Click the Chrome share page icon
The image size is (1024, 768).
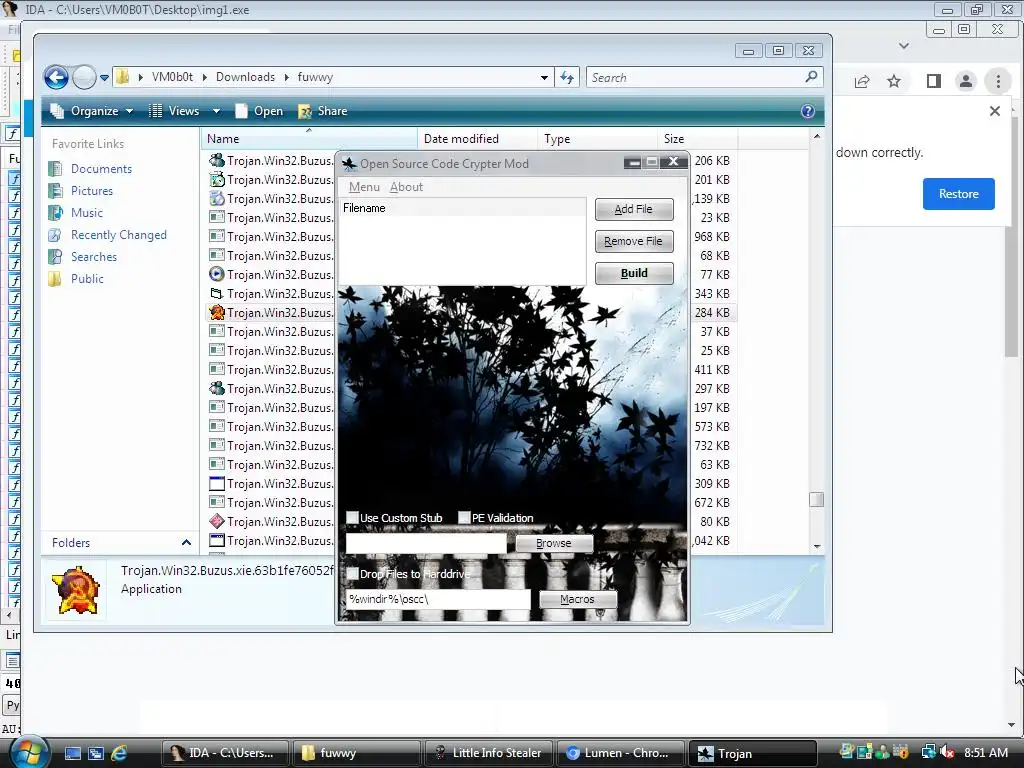862,81
